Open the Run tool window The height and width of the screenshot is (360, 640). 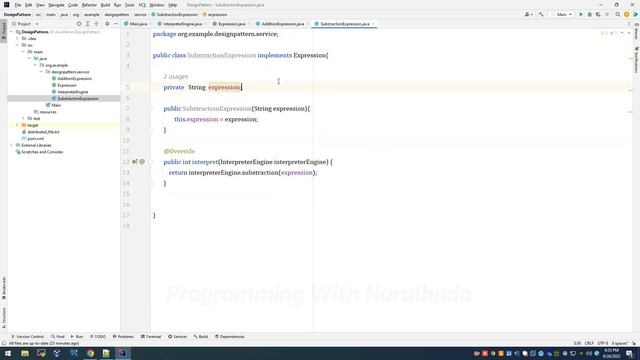77,337
